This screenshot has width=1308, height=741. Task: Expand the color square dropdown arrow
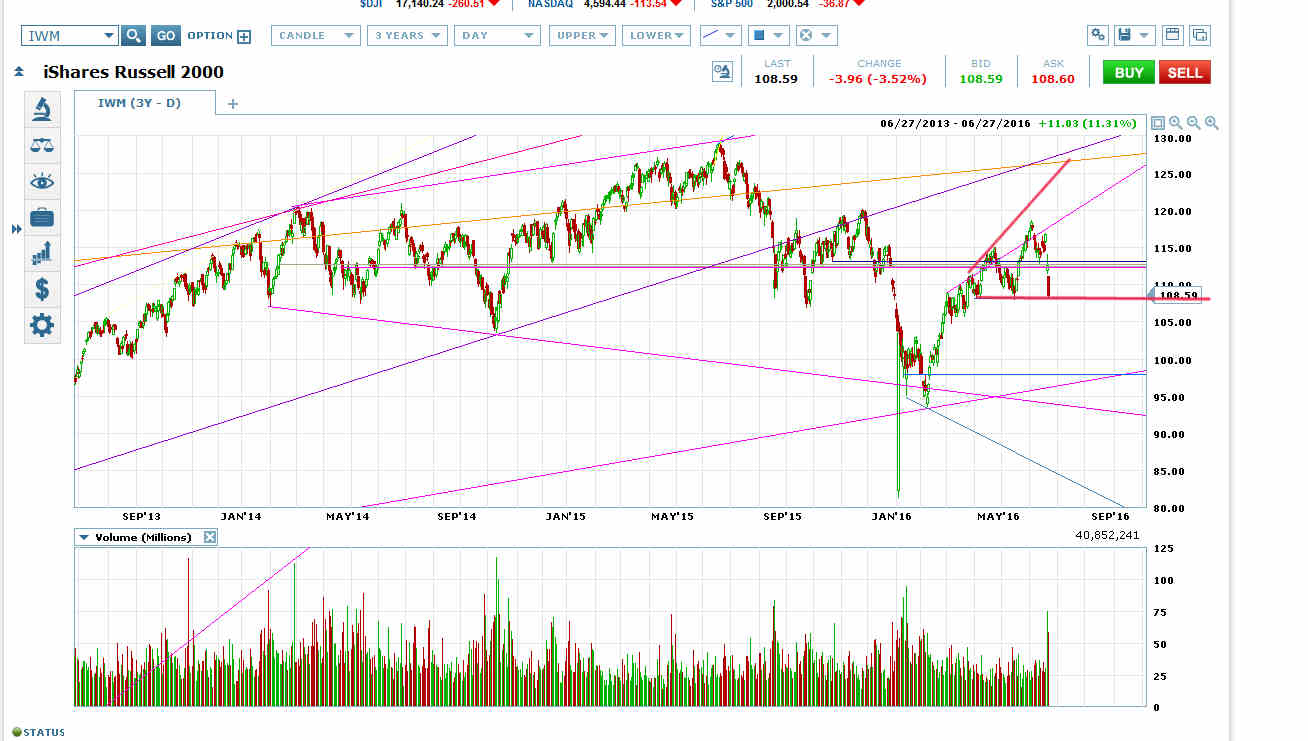pyautogui.click(x=780, y=35)
